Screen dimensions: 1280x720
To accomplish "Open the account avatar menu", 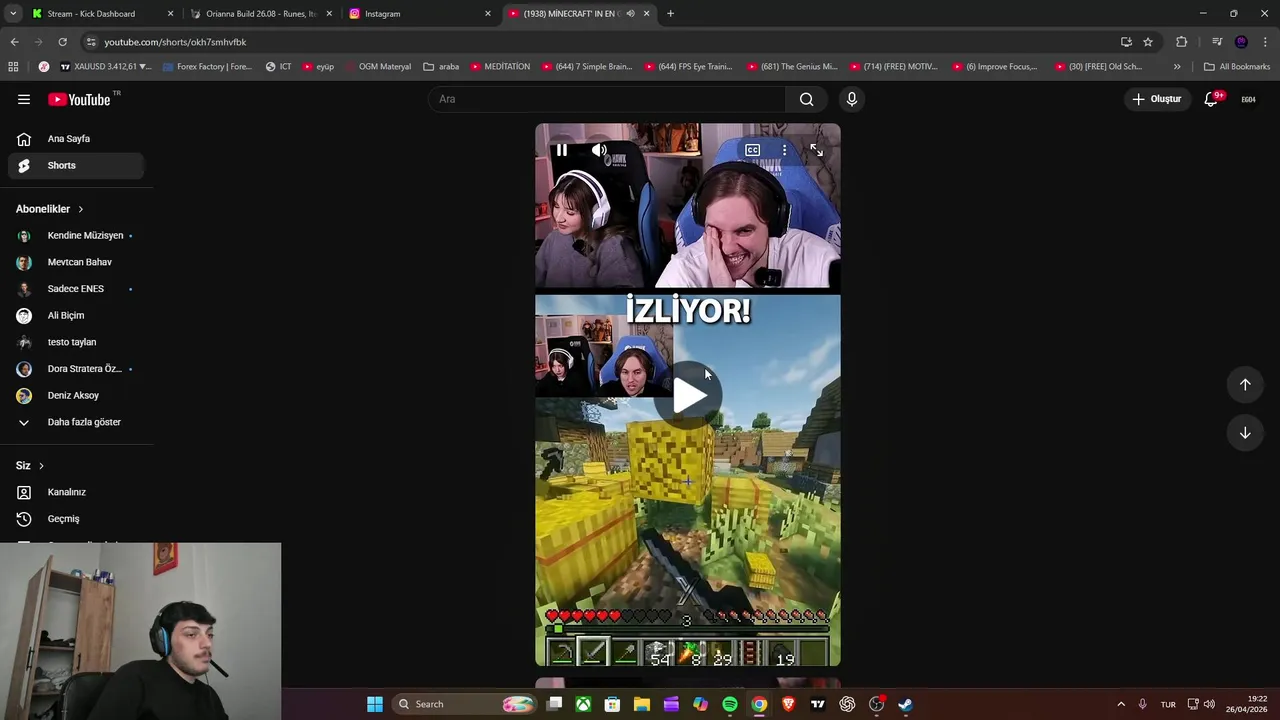I will pyautogui.click(x=1248, y=99).
